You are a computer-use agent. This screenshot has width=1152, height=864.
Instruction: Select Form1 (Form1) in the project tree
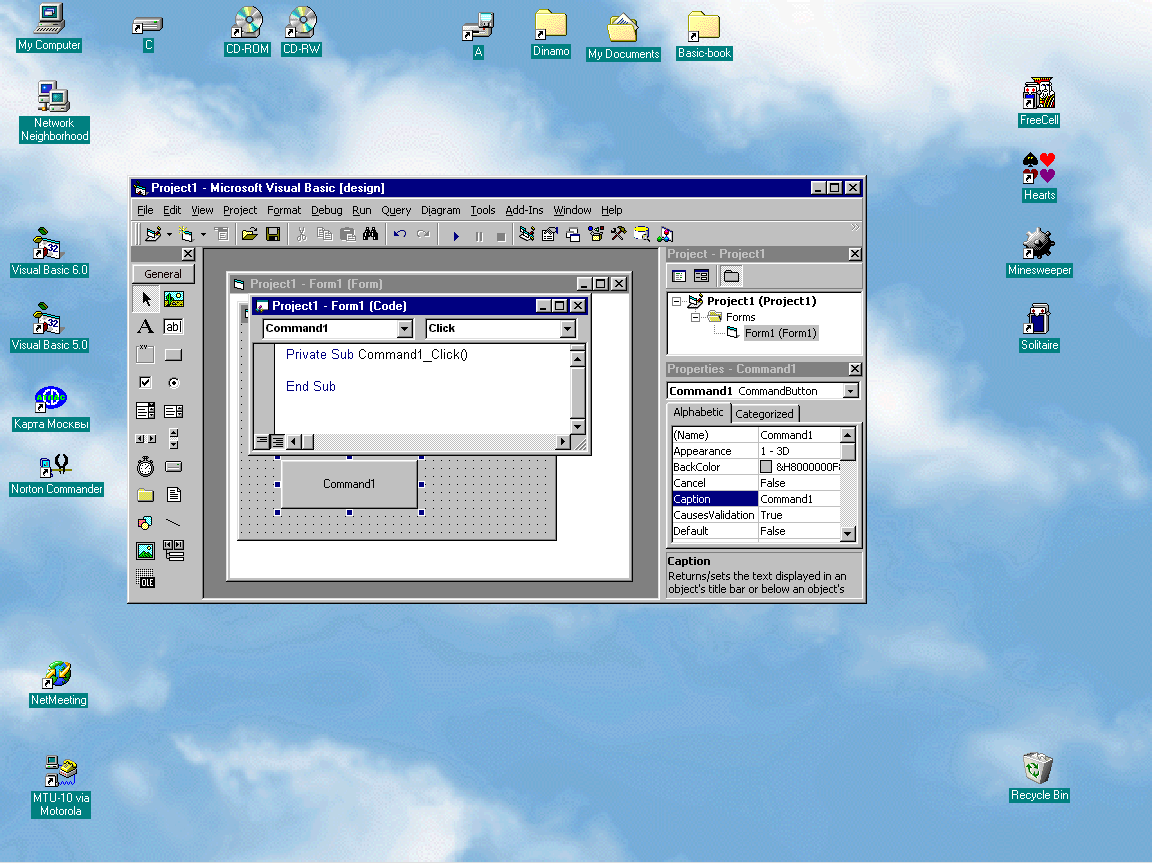pyautogui.click(x=780, y=334)
